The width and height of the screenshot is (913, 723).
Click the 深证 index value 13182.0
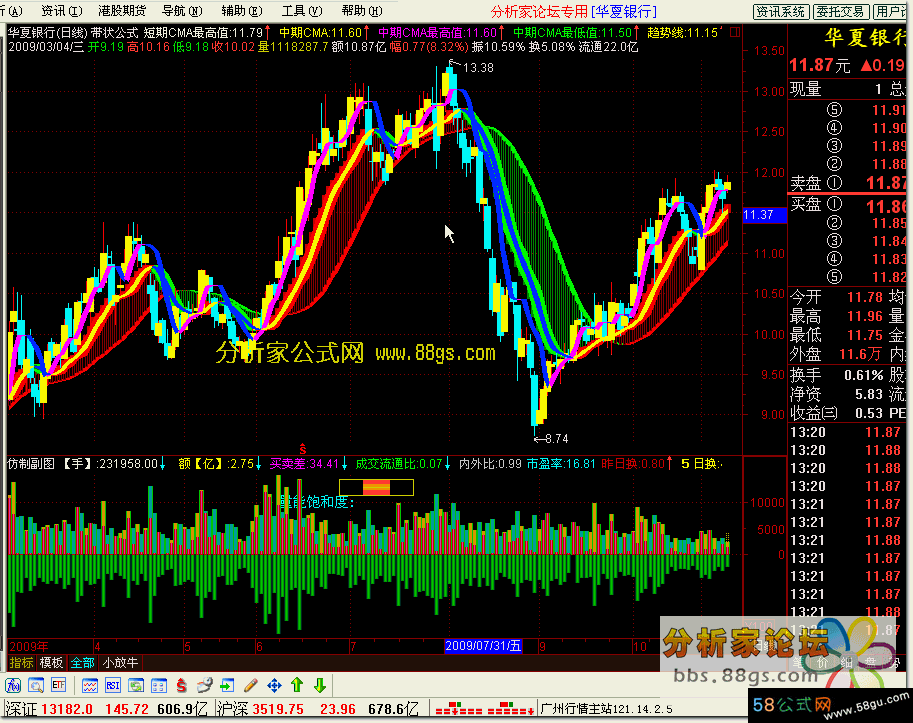67,708
